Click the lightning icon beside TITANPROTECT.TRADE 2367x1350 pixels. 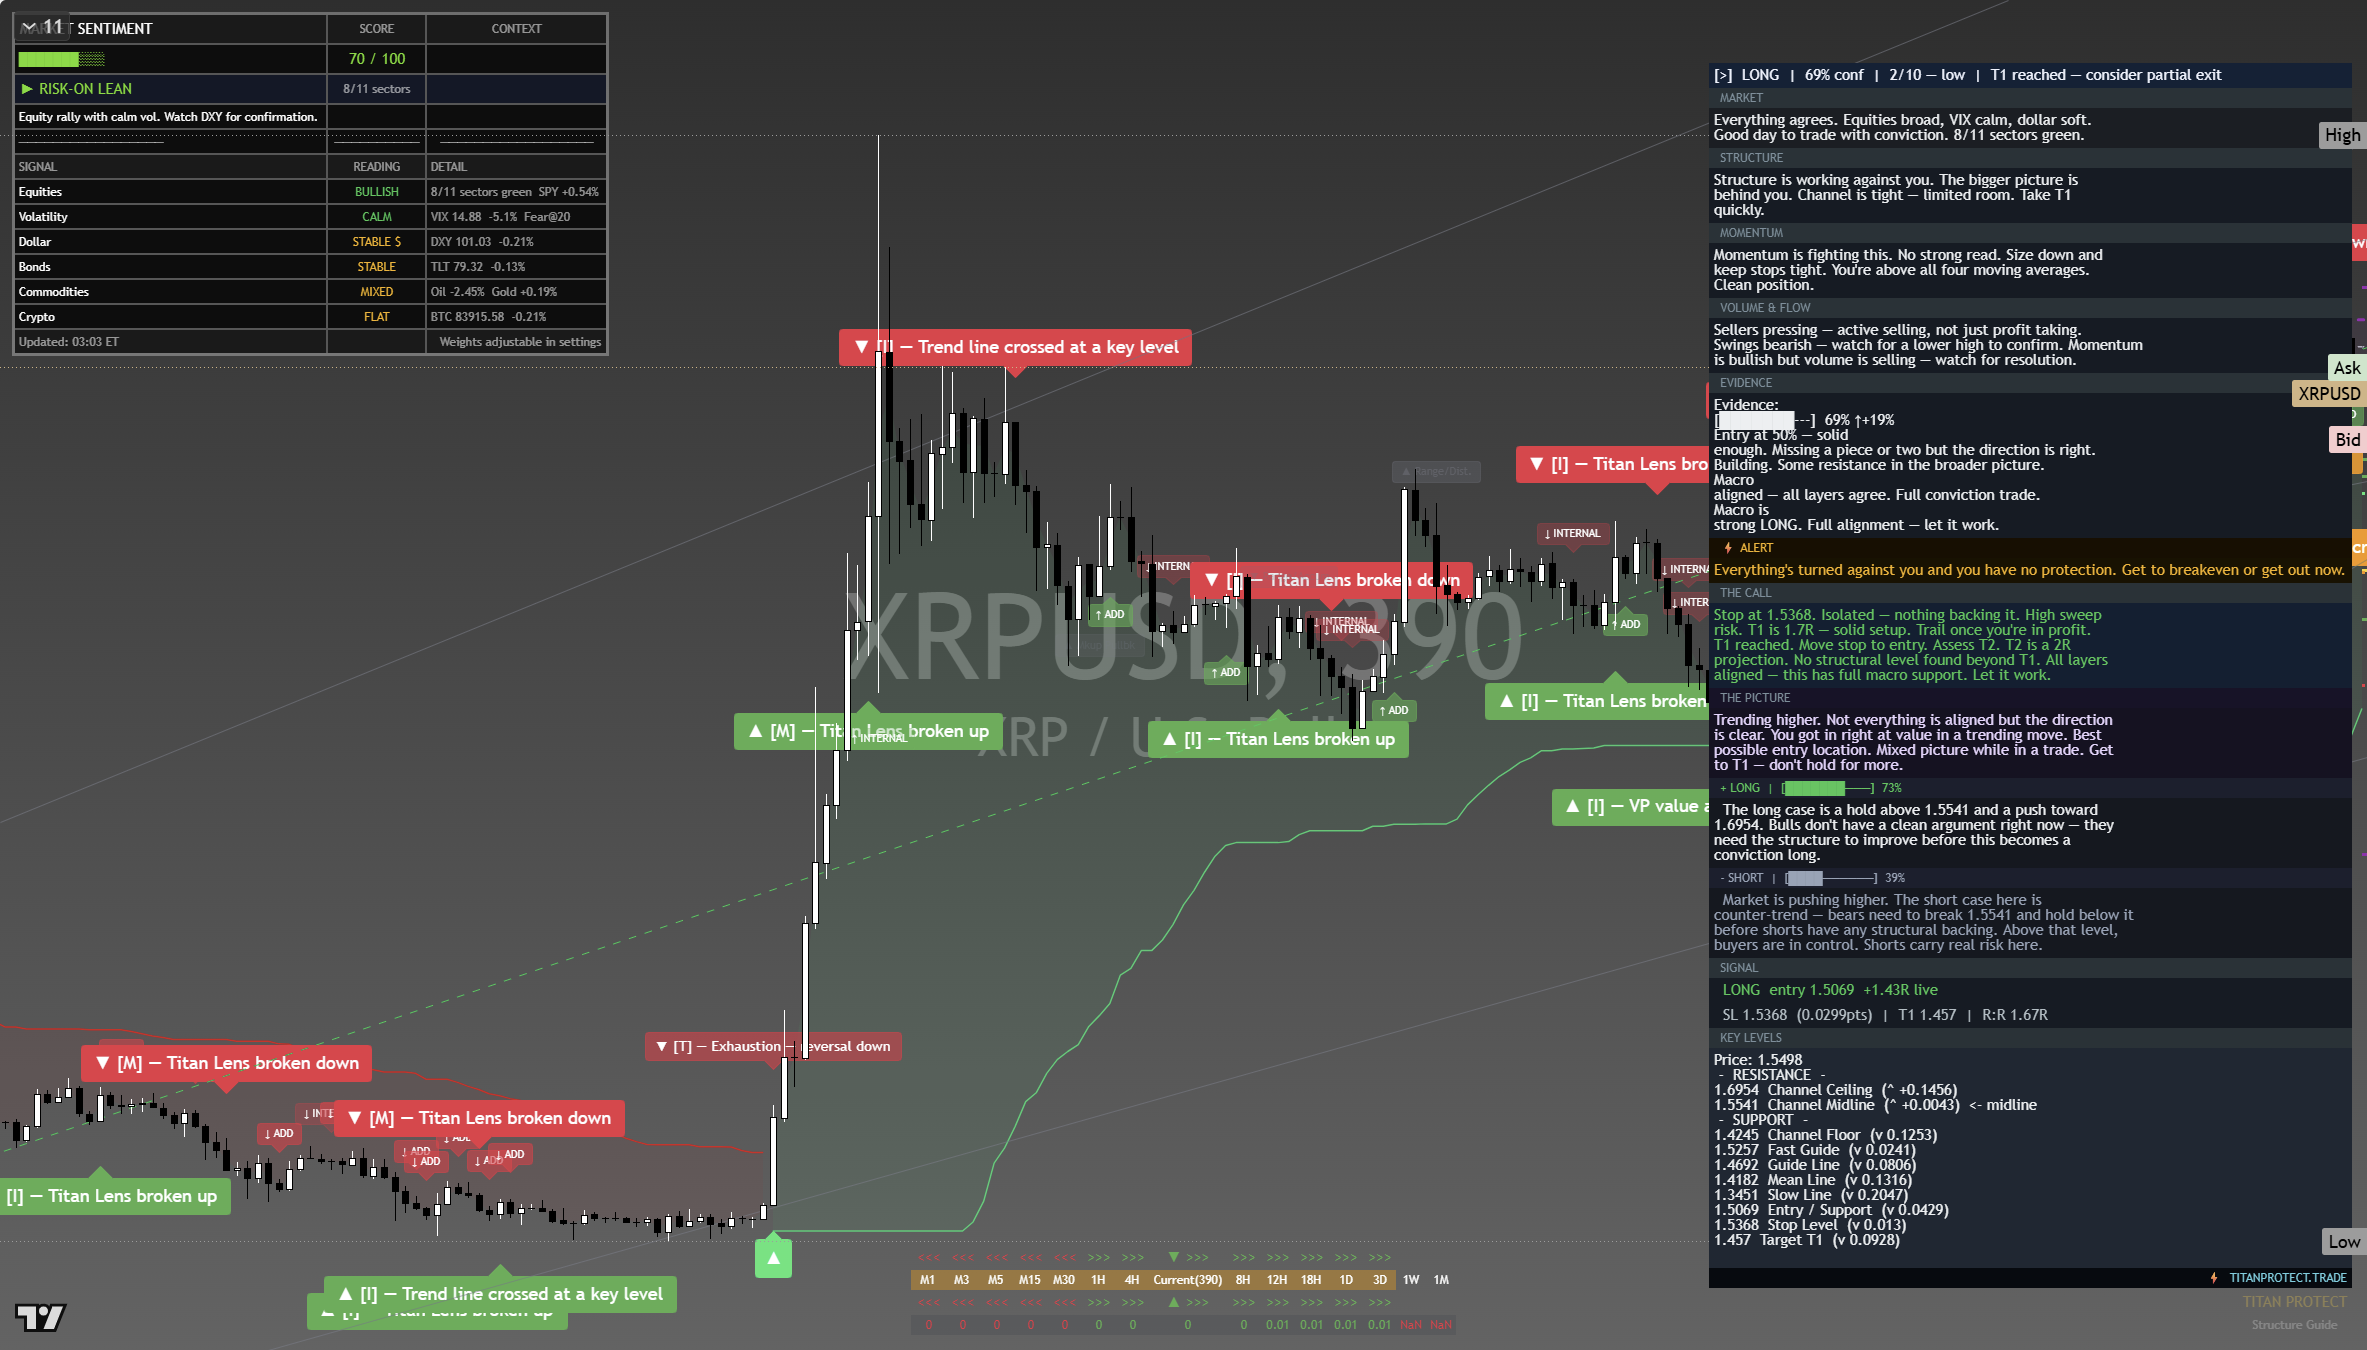[2214, 1278]
